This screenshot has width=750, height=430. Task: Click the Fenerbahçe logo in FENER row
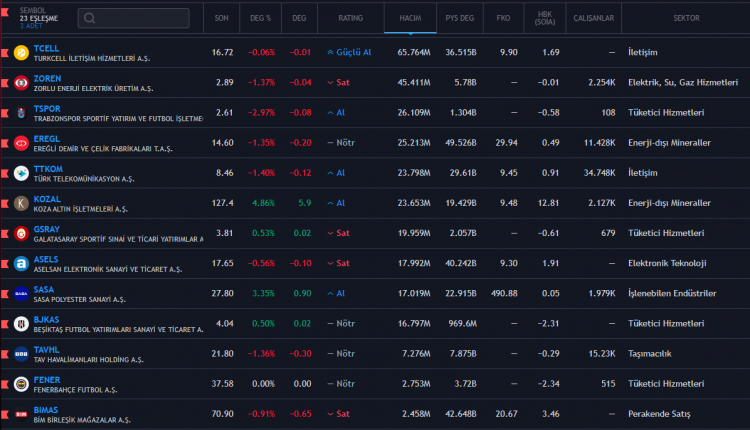pyautogui.click(x=21, y=384)
